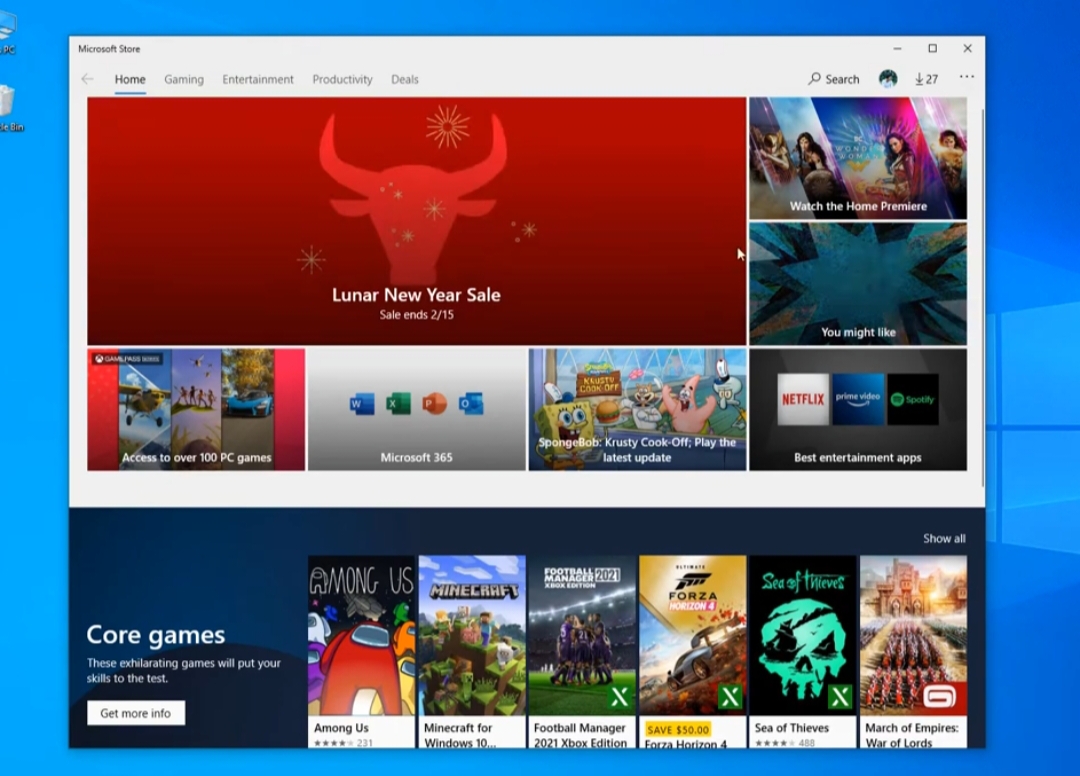Go back using the back arrow
Screen dimensions: 1080x776
[x=87, y=79]
